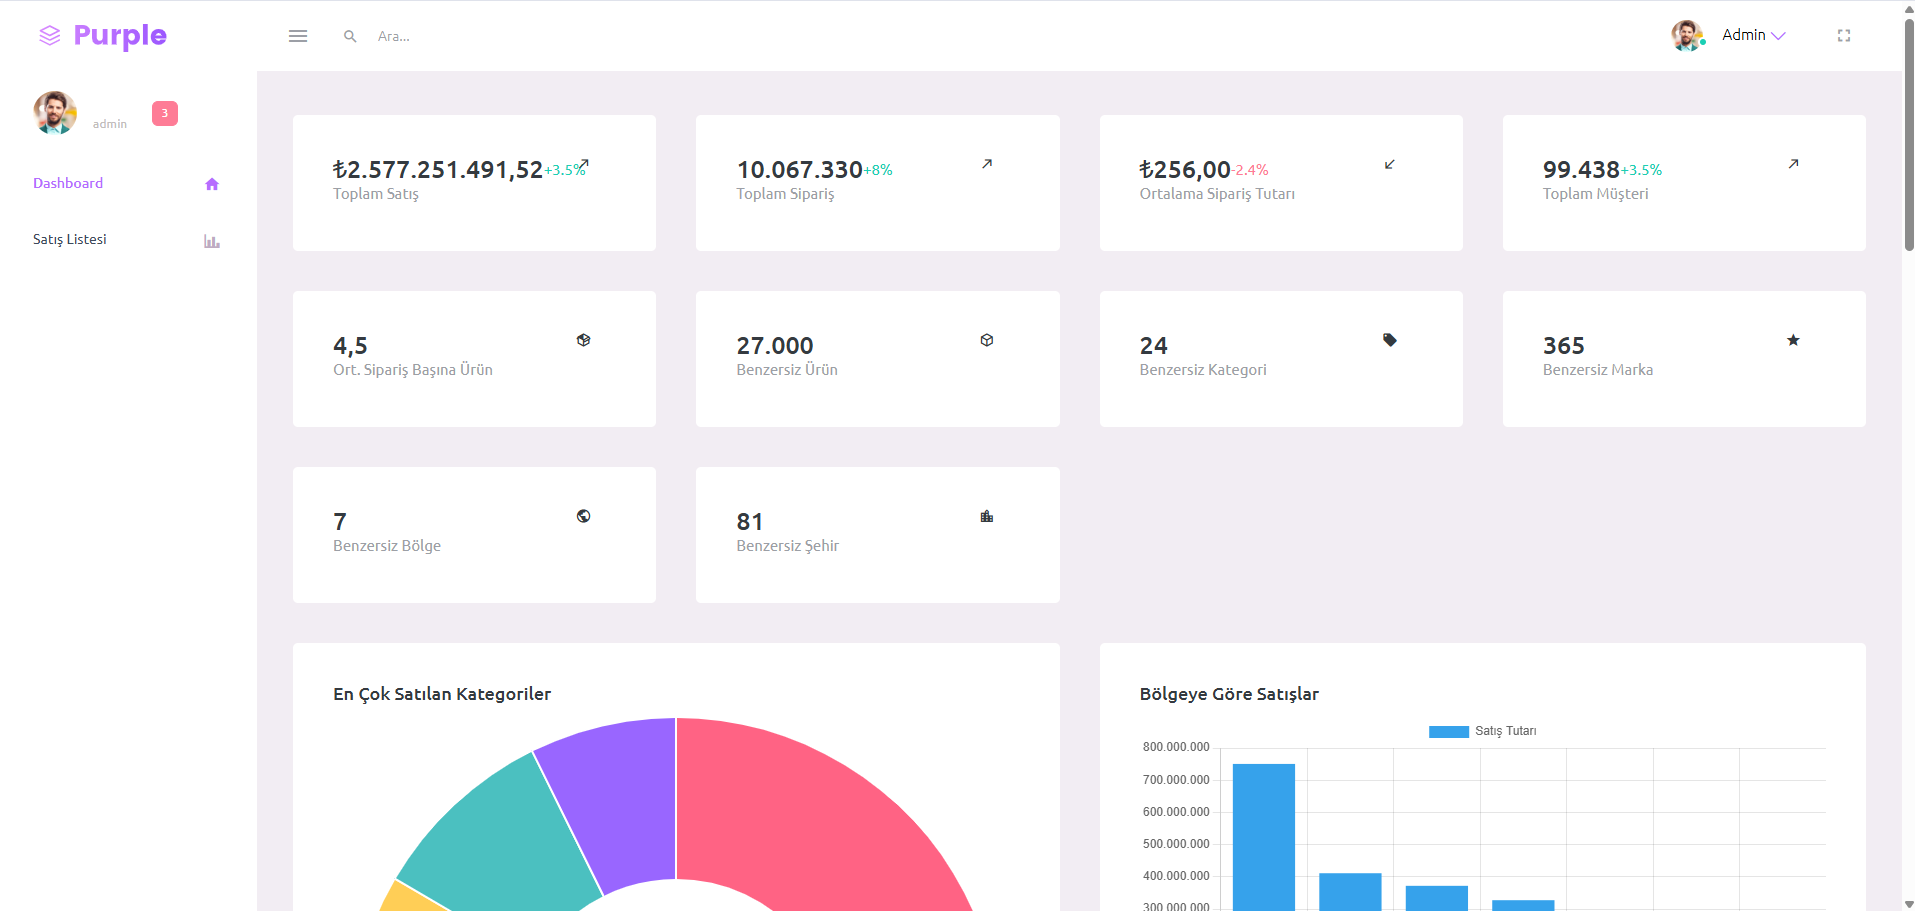The width and height of the screenshot is (1915, 911).
Task: Click the arrow icon on Toplam Müşteri card
Action: (1794, 164)
